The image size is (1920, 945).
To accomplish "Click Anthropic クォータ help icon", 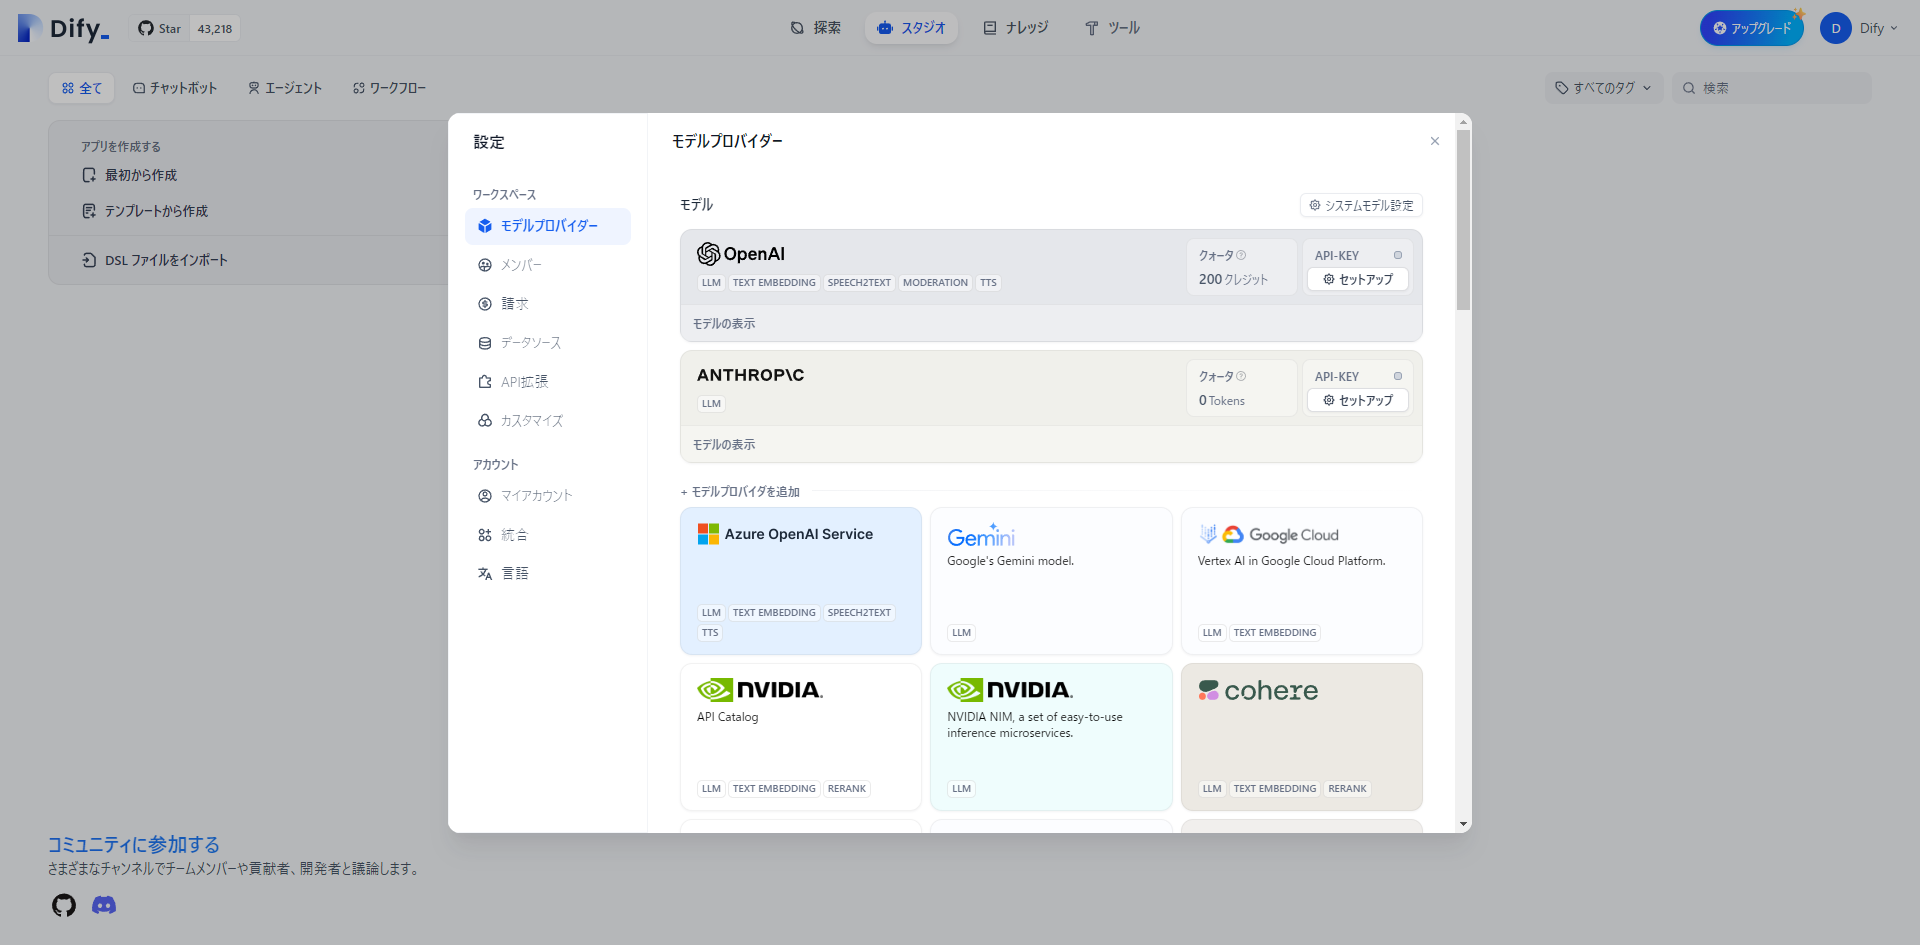I will [x=1241, y=377].
